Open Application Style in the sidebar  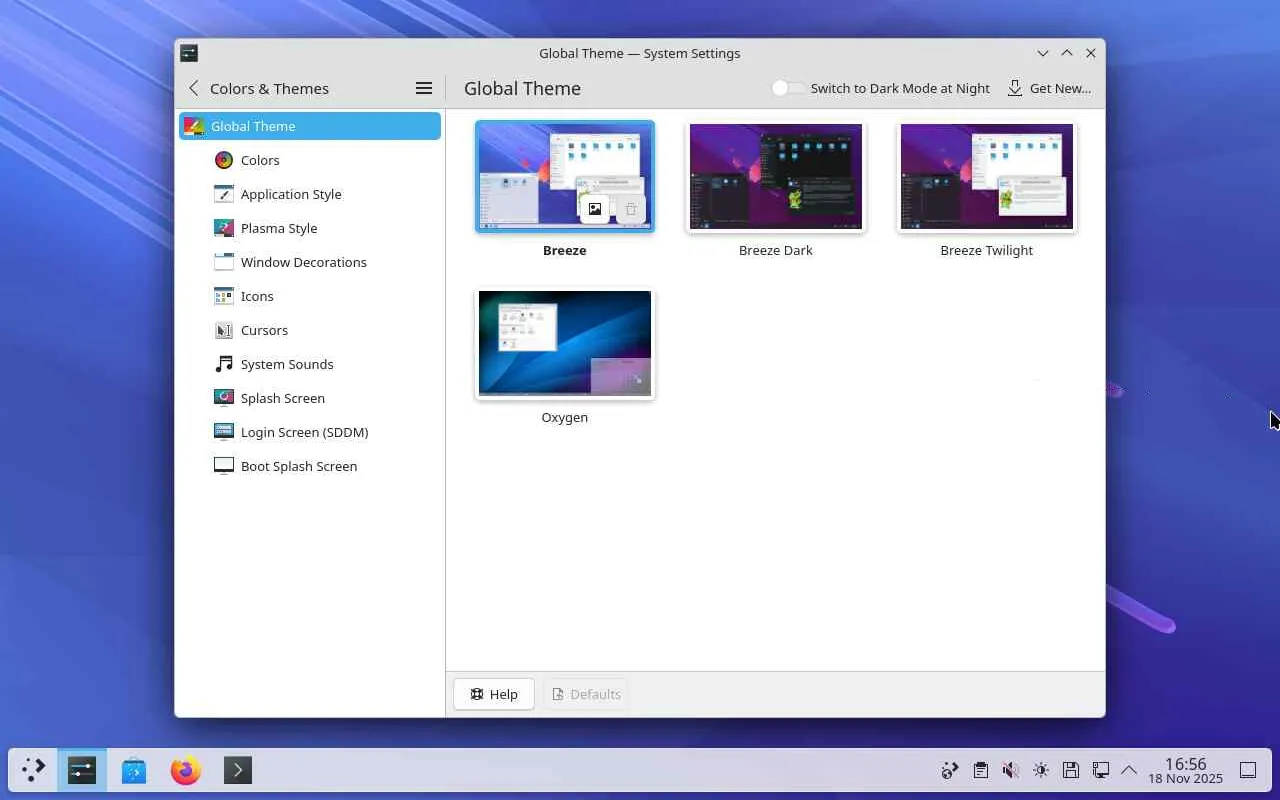coord(310,194)
